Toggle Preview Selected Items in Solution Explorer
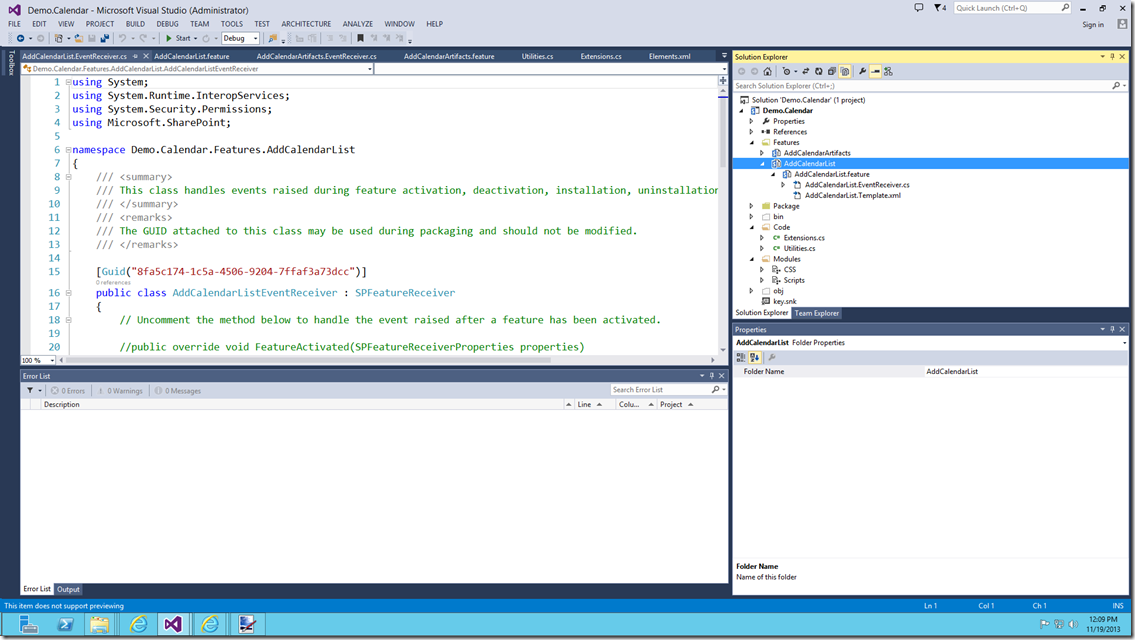Image resolution: width=1135 pixels, height=640 pixels. pos(876,71)
